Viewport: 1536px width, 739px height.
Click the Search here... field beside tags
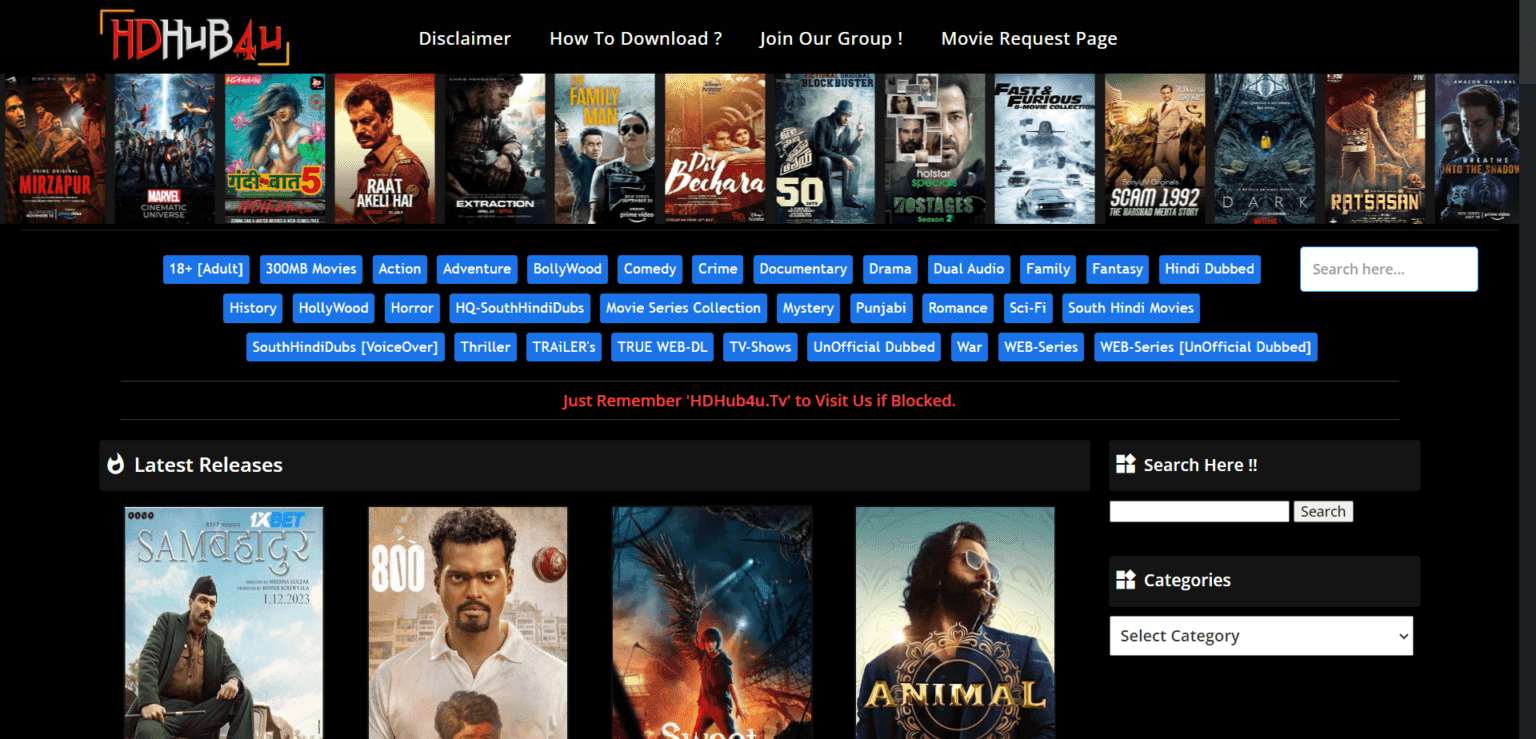click(1389, 269)
